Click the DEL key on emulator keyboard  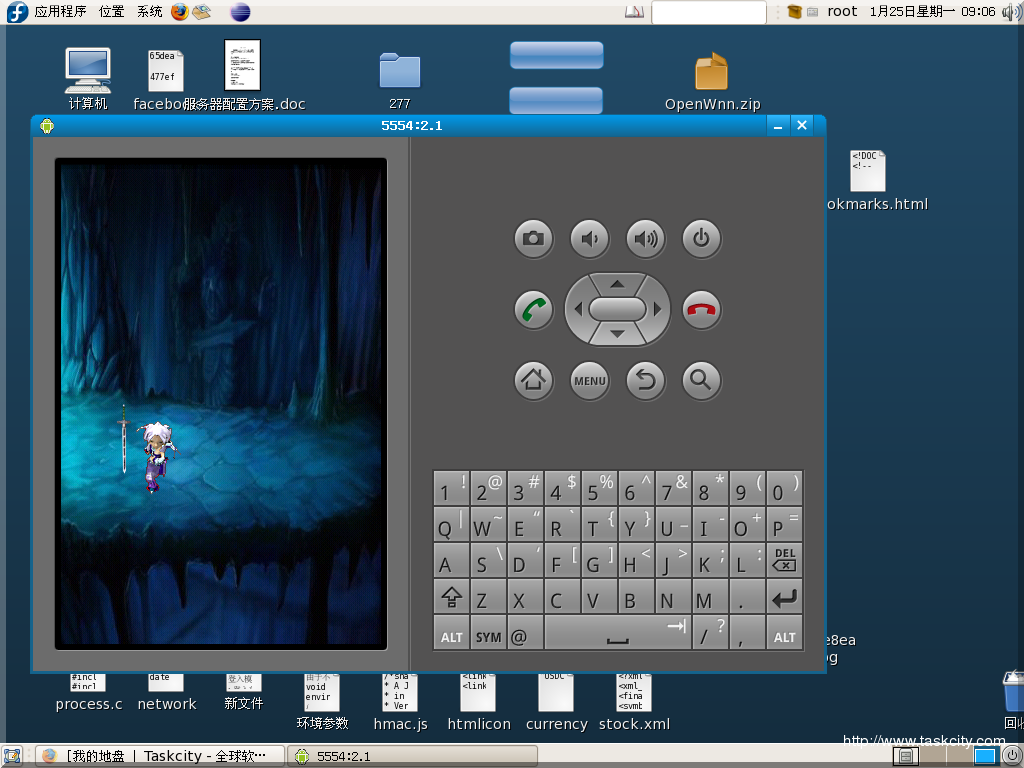point(784,560)
